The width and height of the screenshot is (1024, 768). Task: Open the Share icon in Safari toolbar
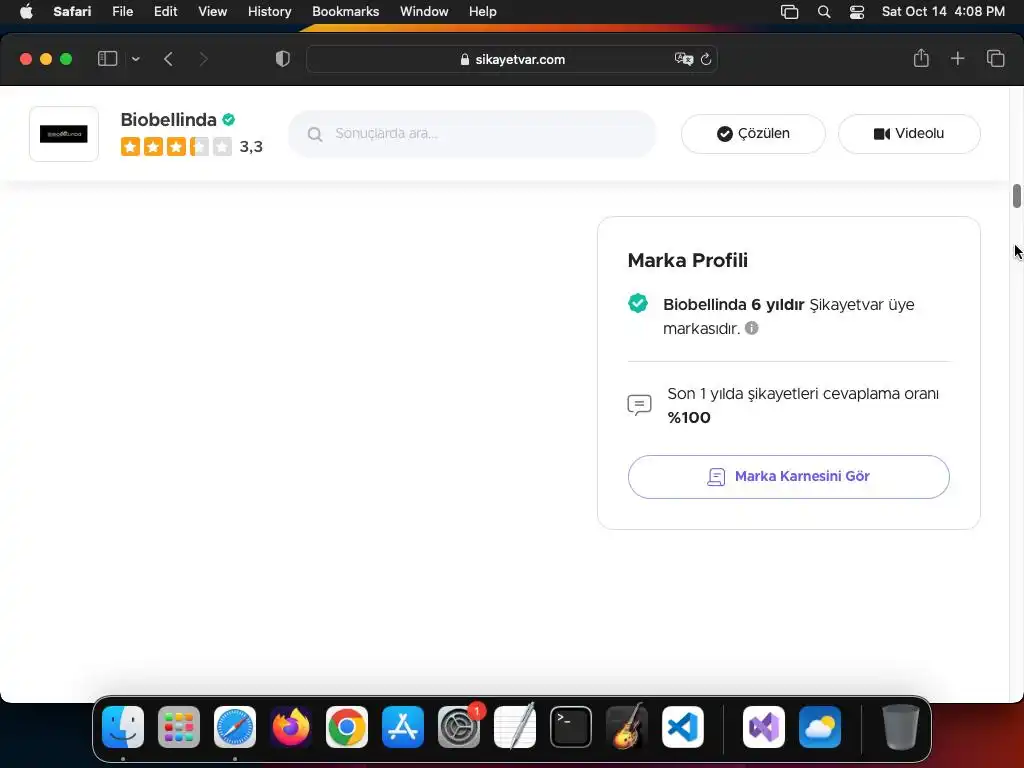[921, 58]
